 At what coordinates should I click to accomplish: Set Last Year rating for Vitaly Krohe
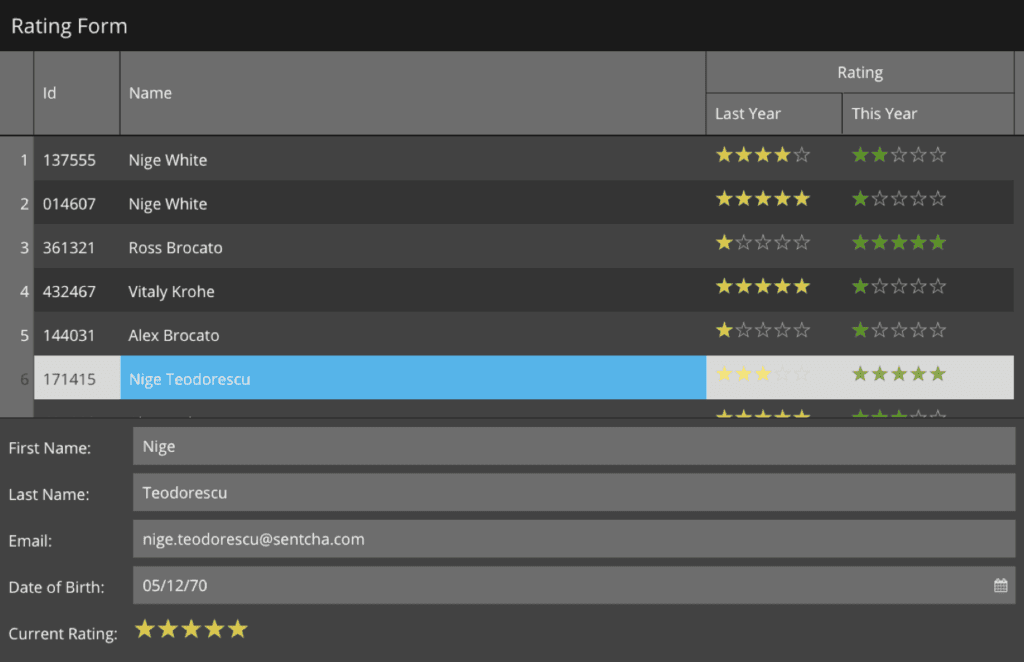coord(763,287)
